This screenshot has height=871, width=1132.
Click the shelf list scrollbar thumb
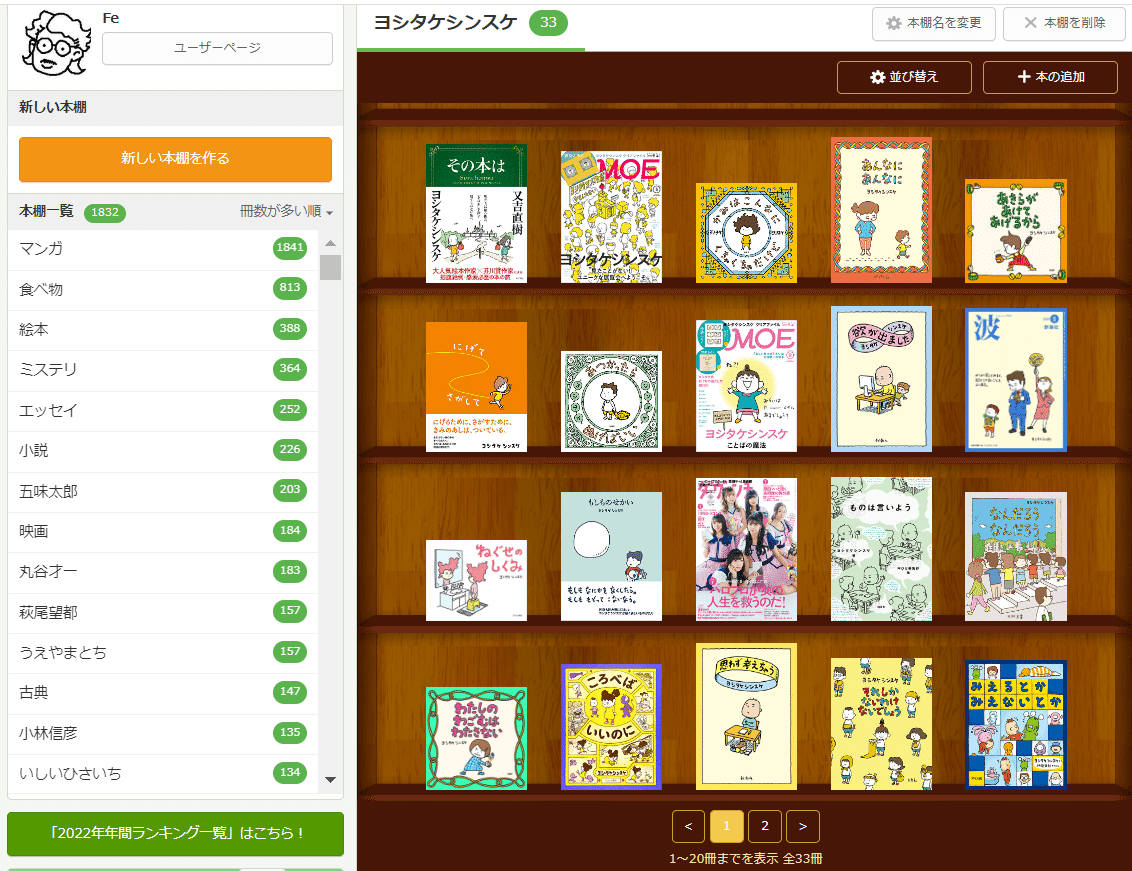pos(330,266)
